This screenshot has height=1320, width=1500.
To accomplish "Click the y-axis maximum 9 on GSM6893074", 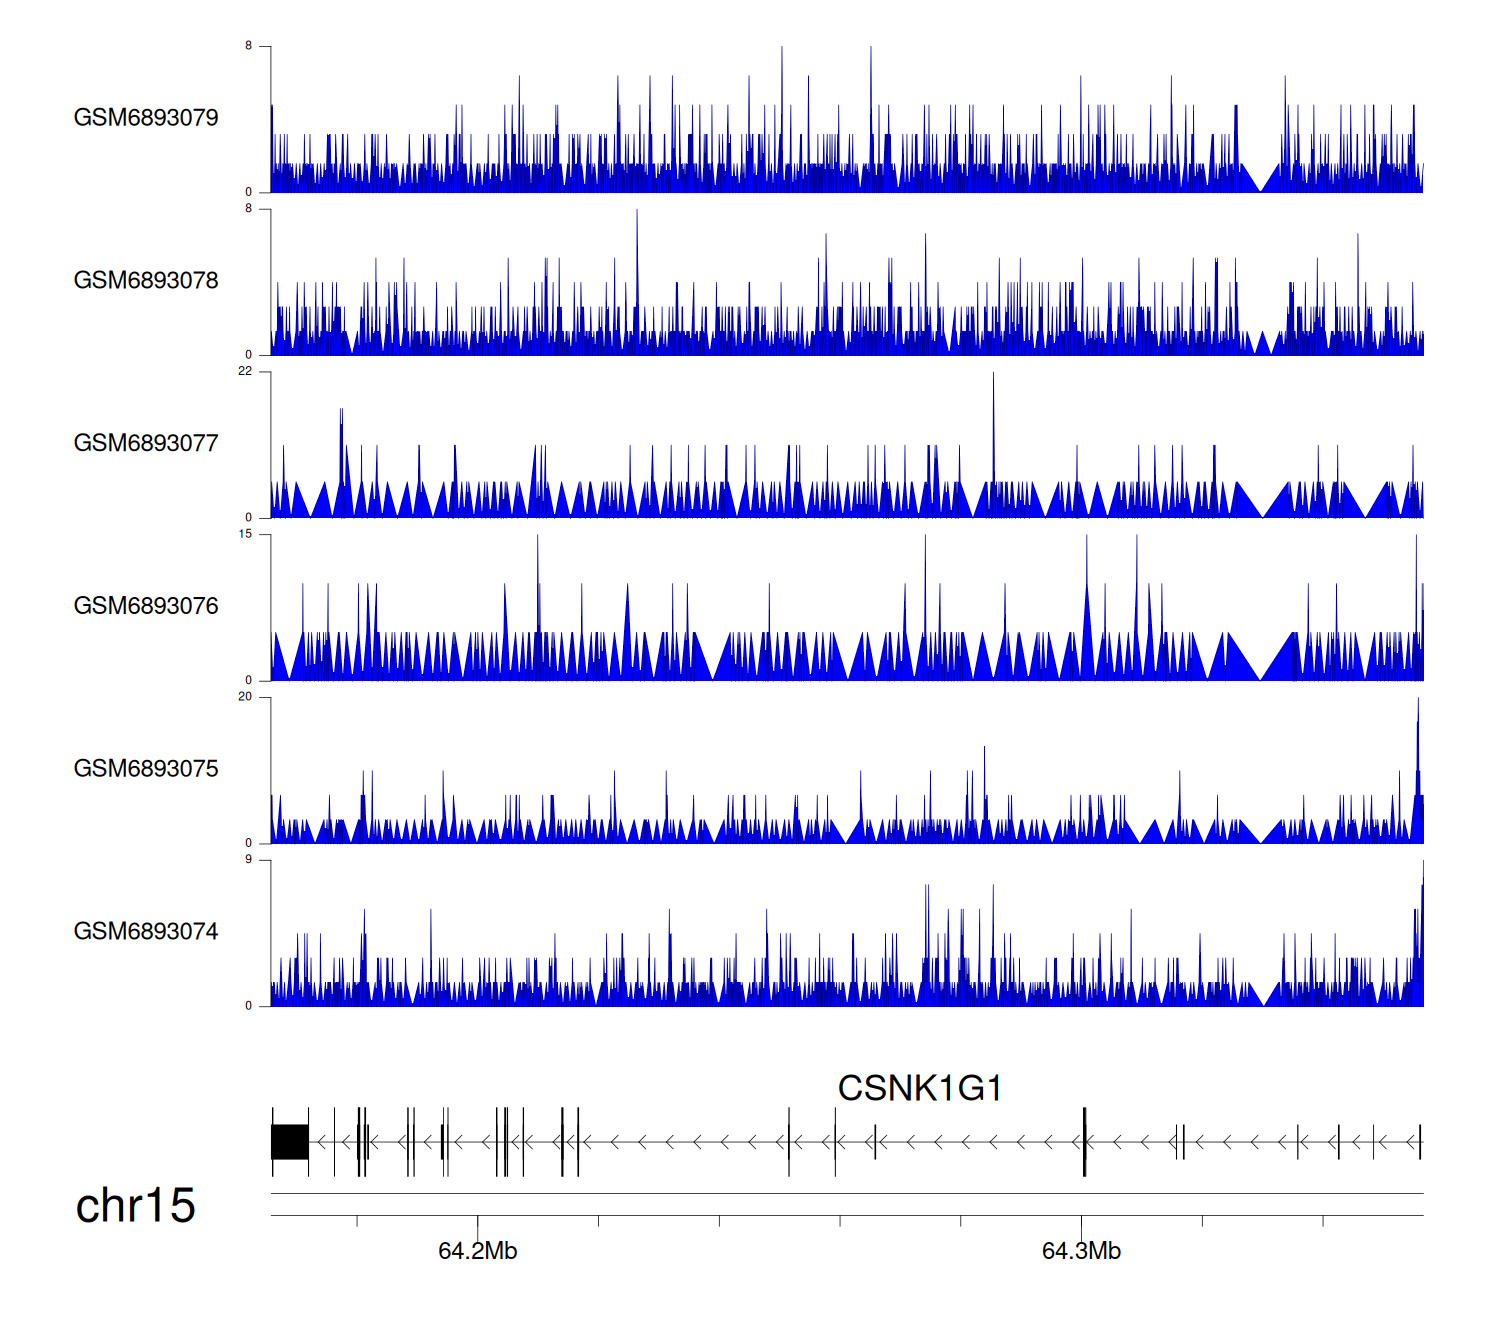I will click(248, 860).
